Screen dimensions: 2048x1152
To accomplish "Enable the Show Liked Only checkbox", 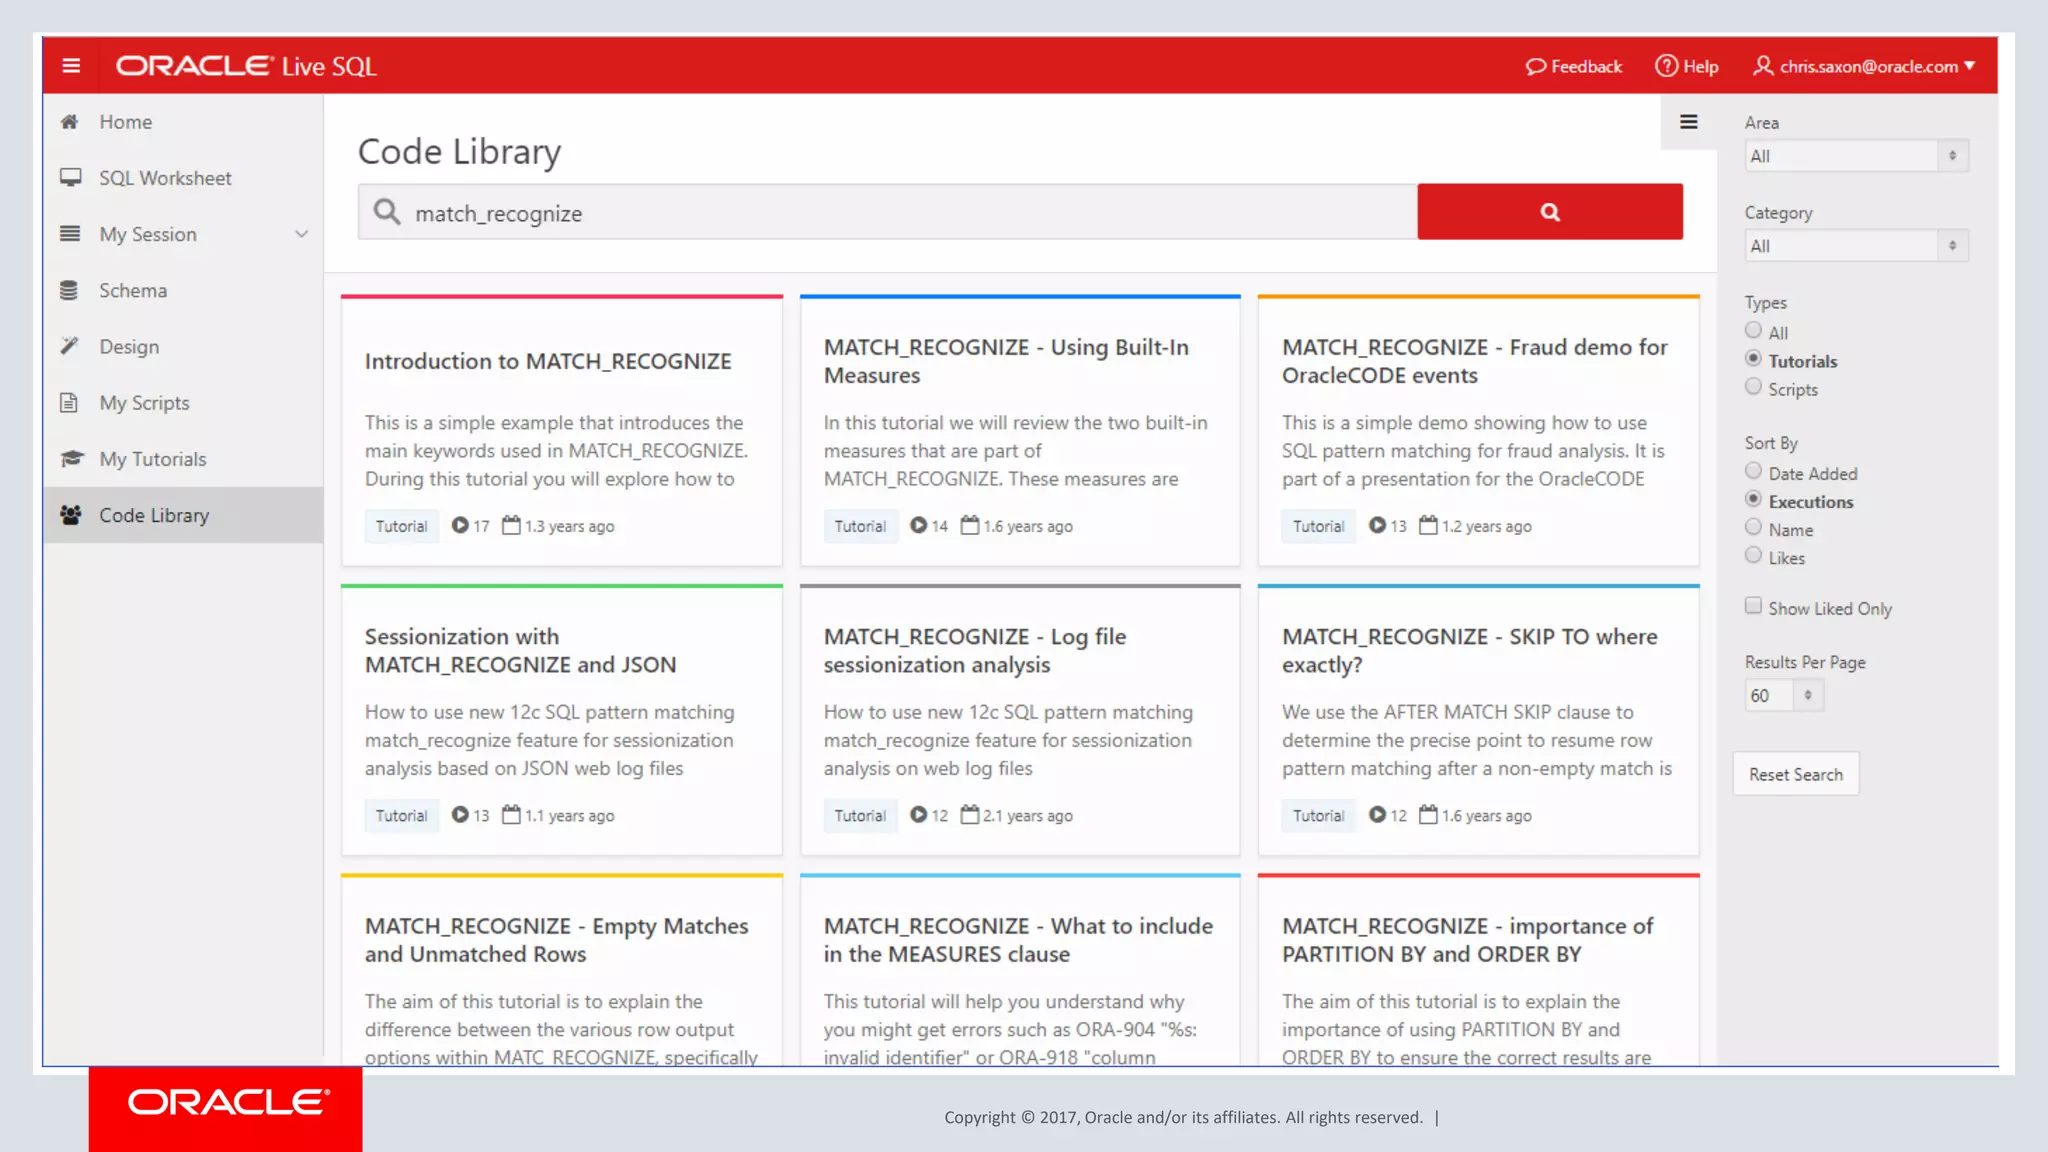I will 1753,606.
